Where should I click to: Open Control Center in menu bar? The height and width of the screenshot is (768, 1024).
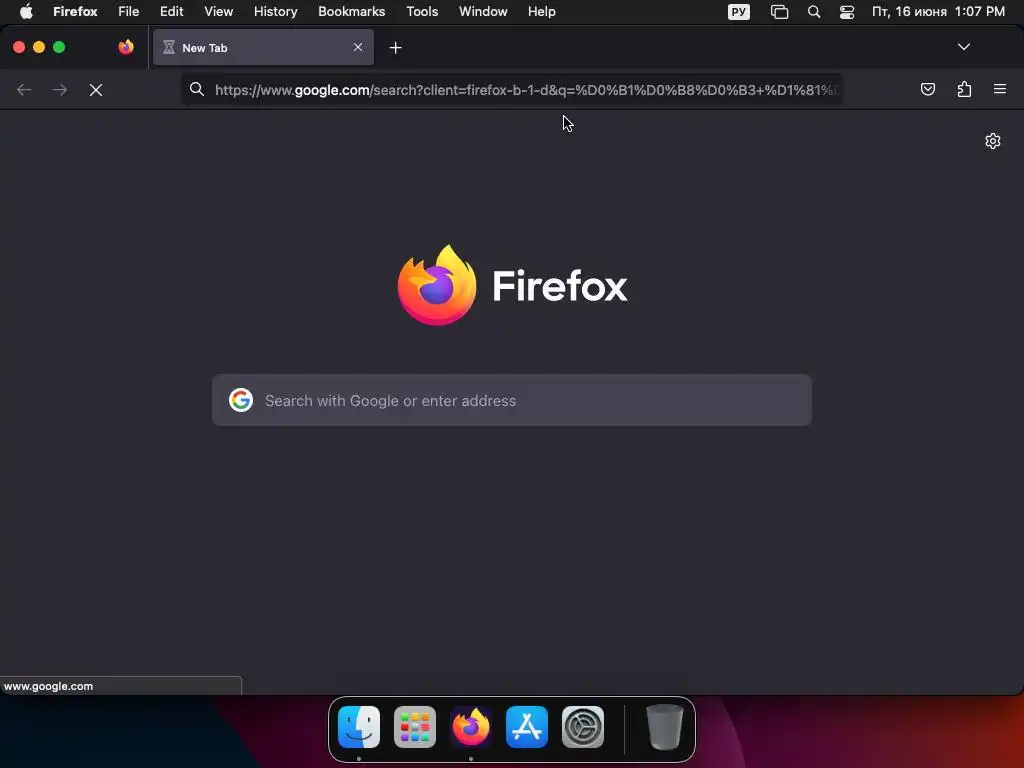[847, 12]
